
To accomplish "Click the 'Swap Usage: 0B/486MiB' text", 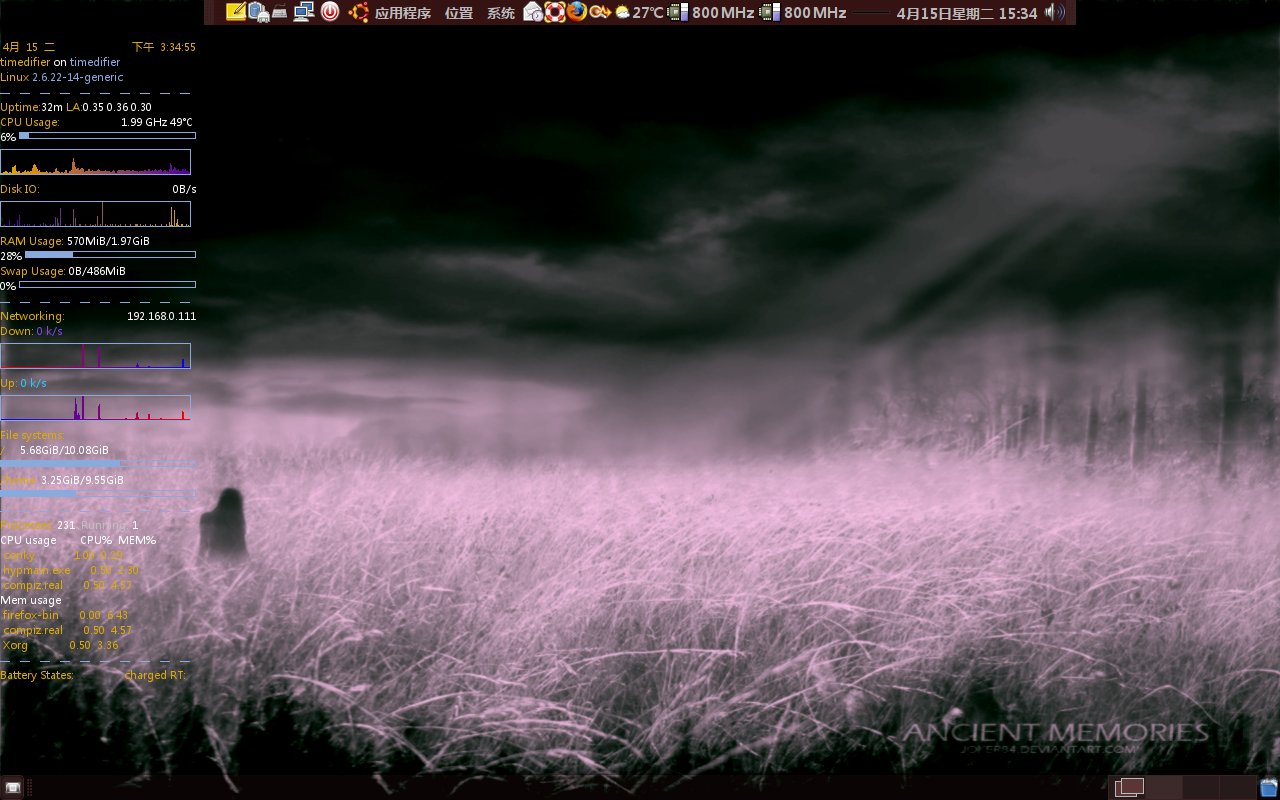I will coord(63,271).
